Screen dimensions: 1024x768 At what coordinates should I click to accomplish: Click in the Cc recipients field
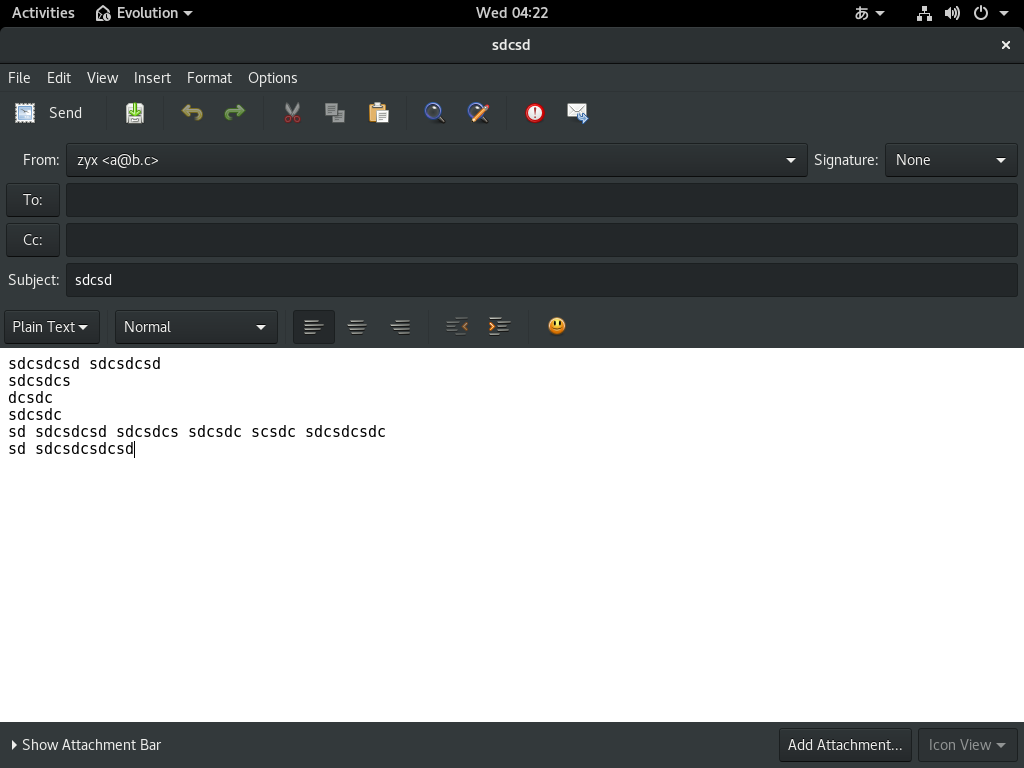[x=541, y=240]
